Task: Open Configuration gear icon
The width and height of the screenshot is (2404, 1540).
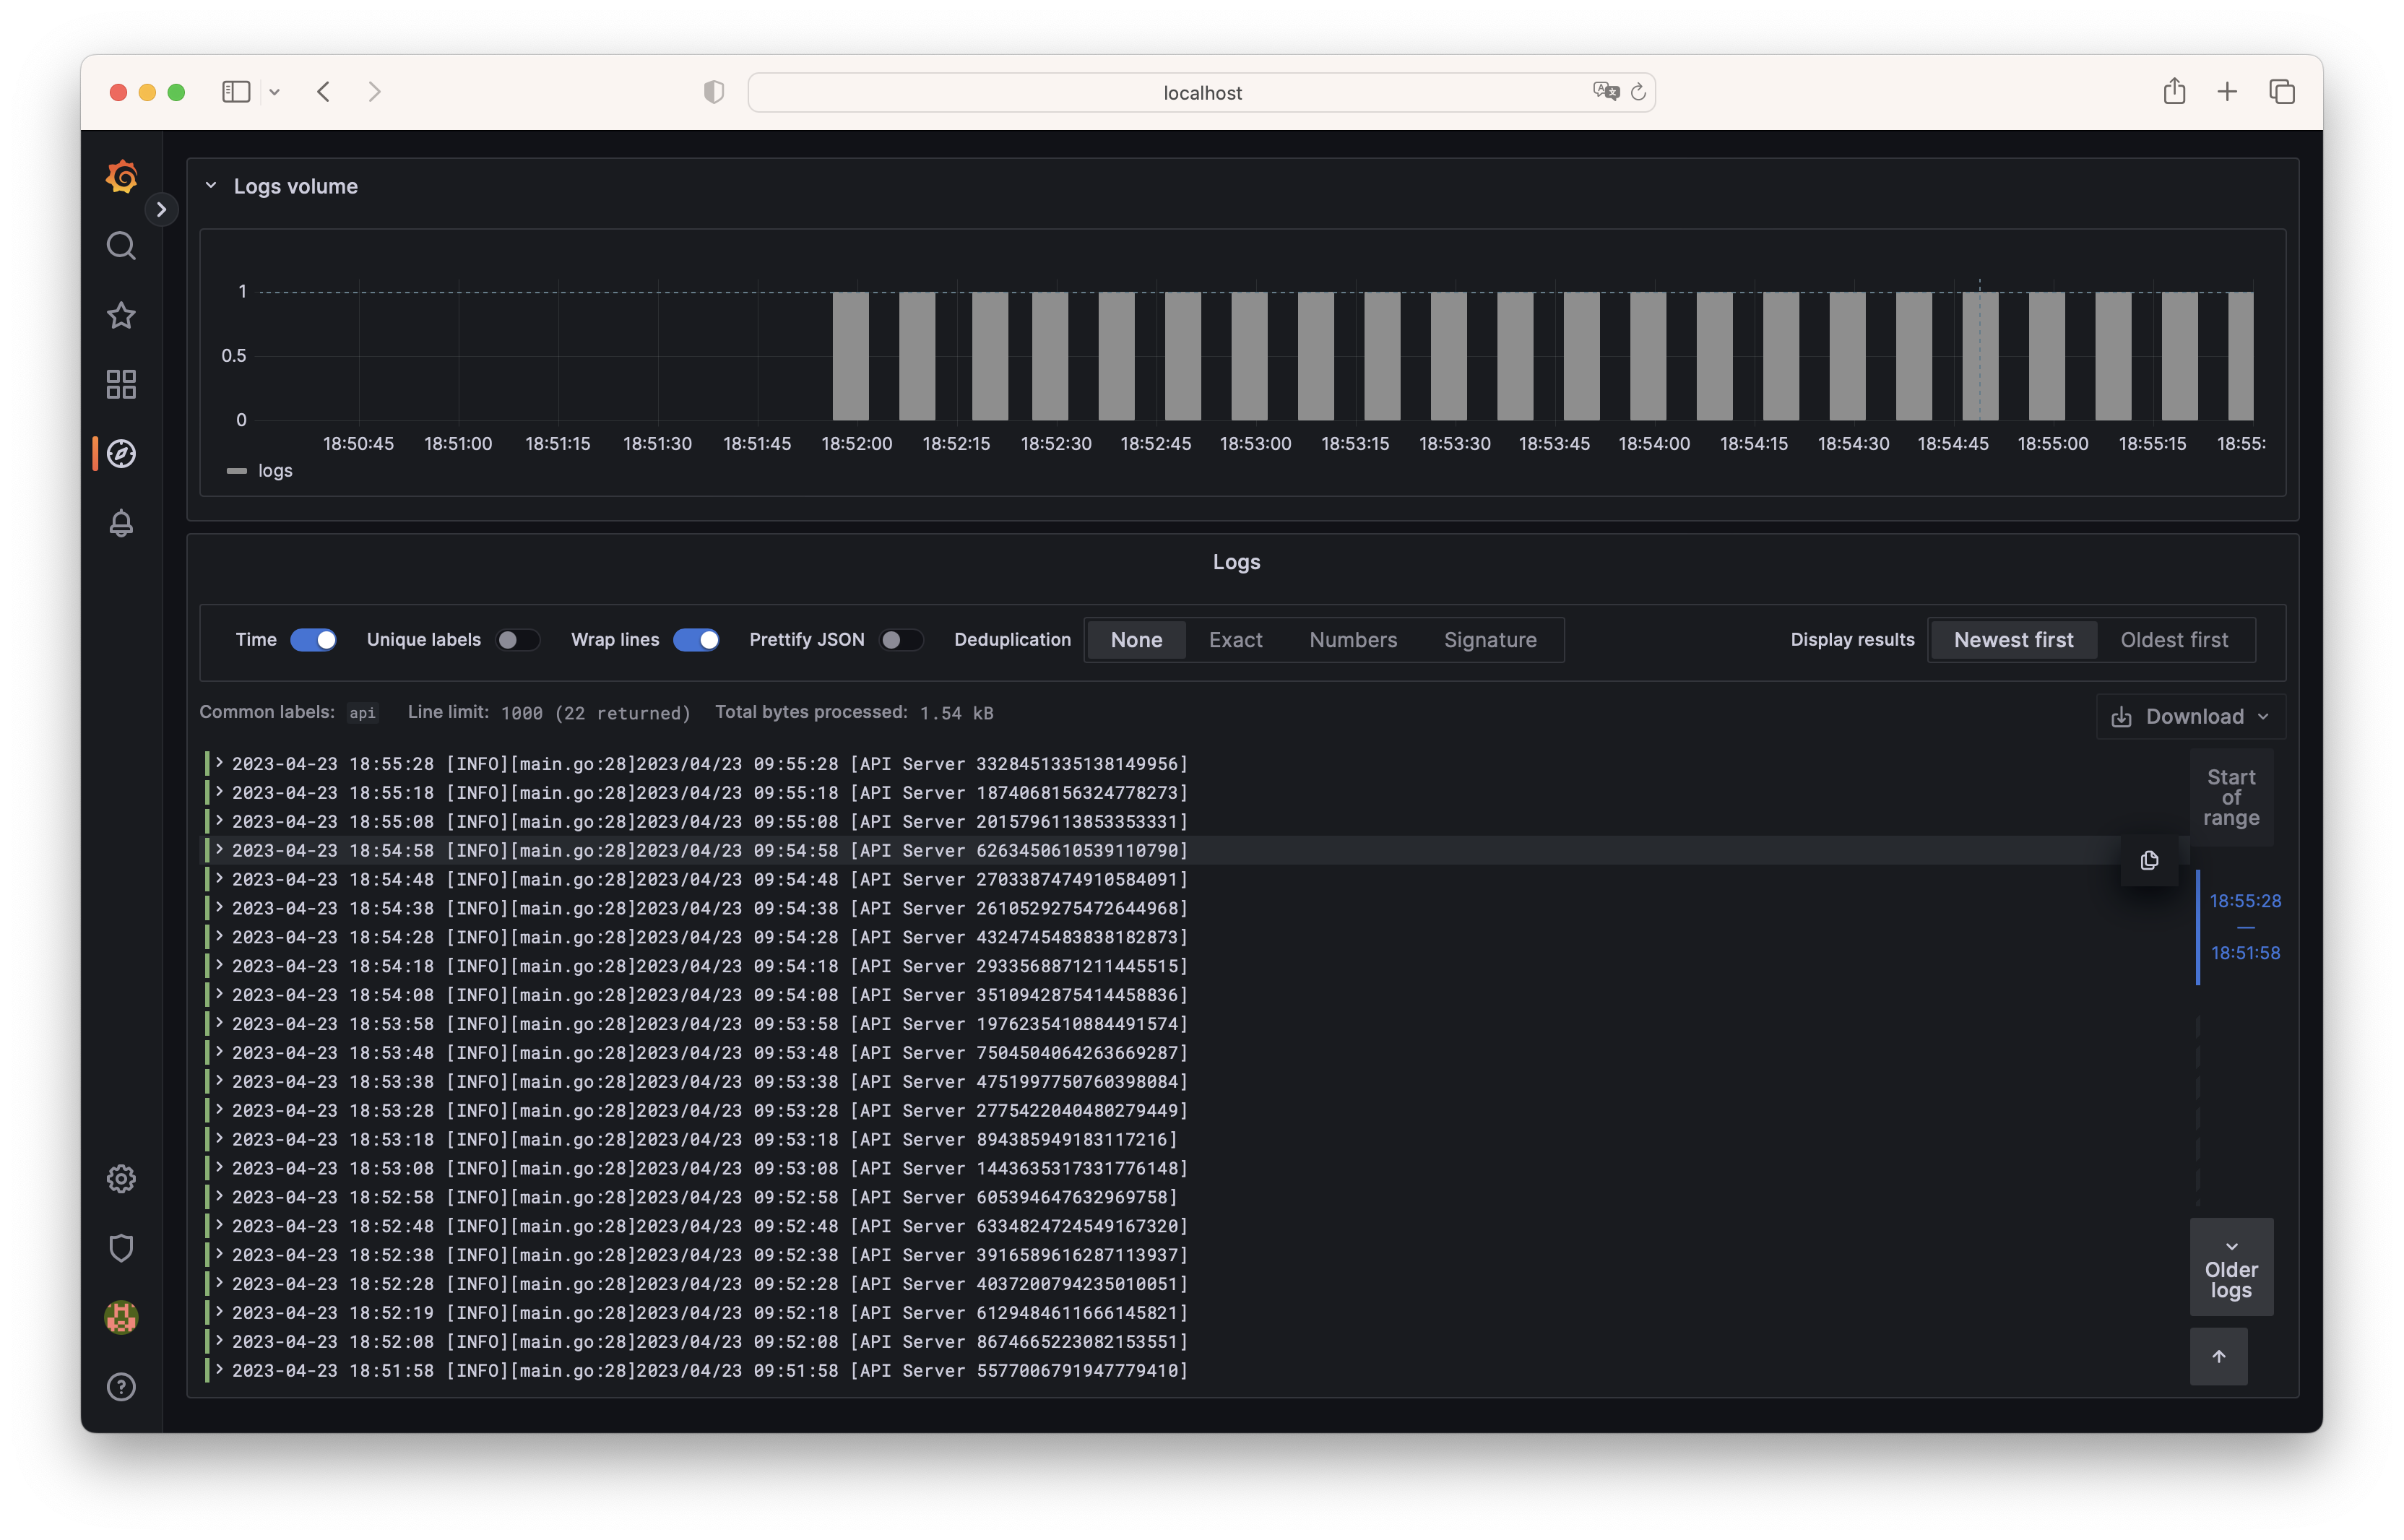Action: coord(121,1179)
